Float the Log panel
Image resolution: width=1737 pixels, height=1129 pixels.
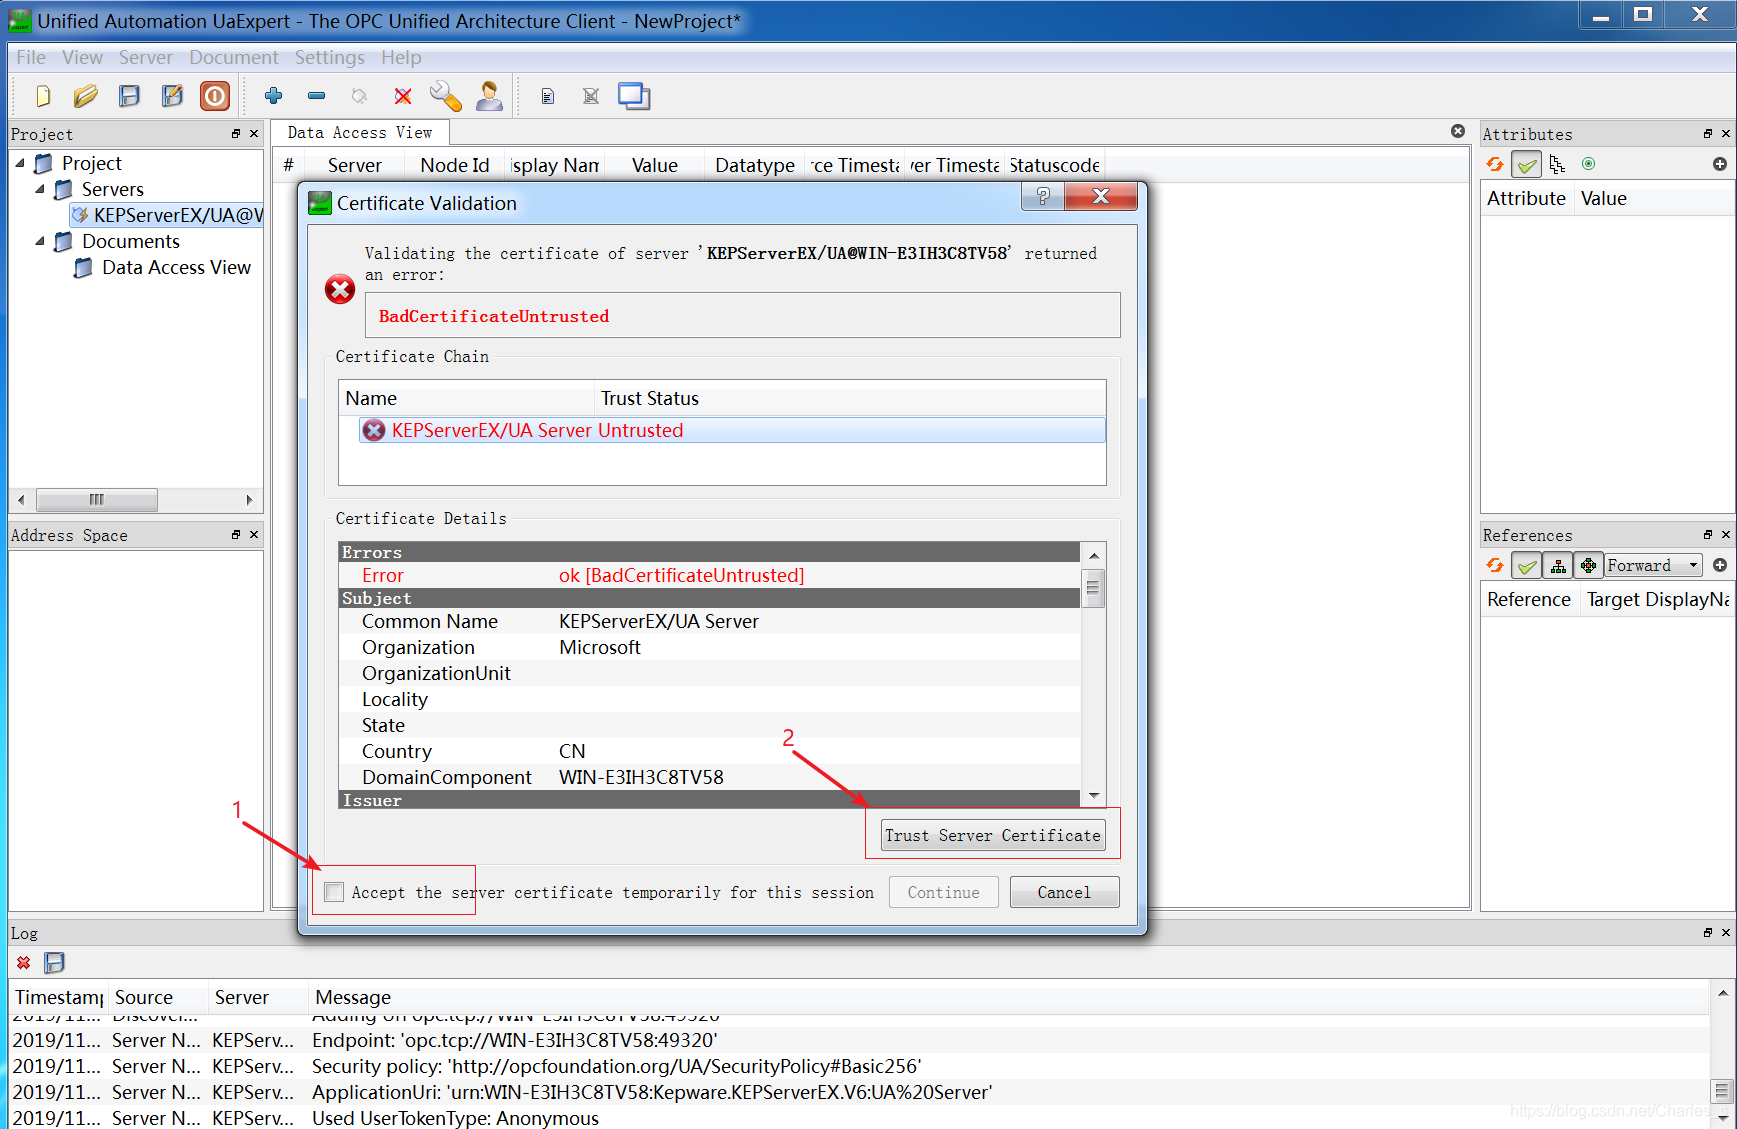(x=1708, y=932)
